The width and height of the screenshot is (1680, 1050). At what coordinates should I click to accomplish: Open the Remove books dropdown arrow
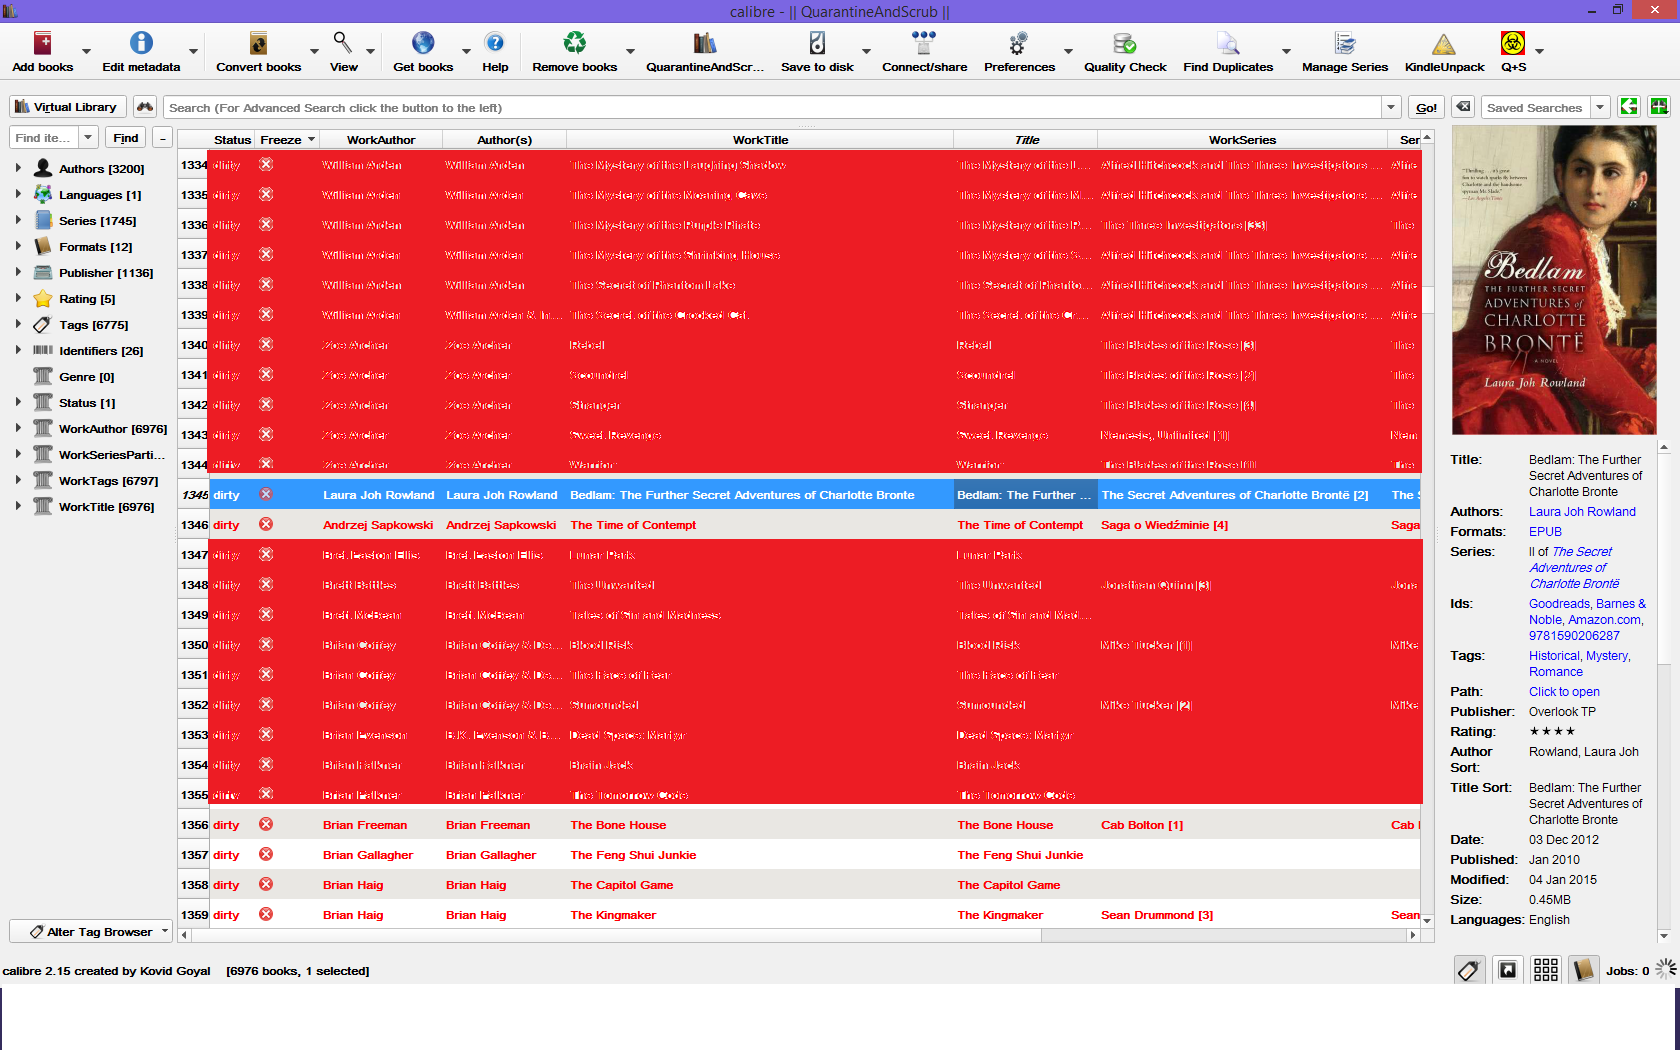pos(630,52)
